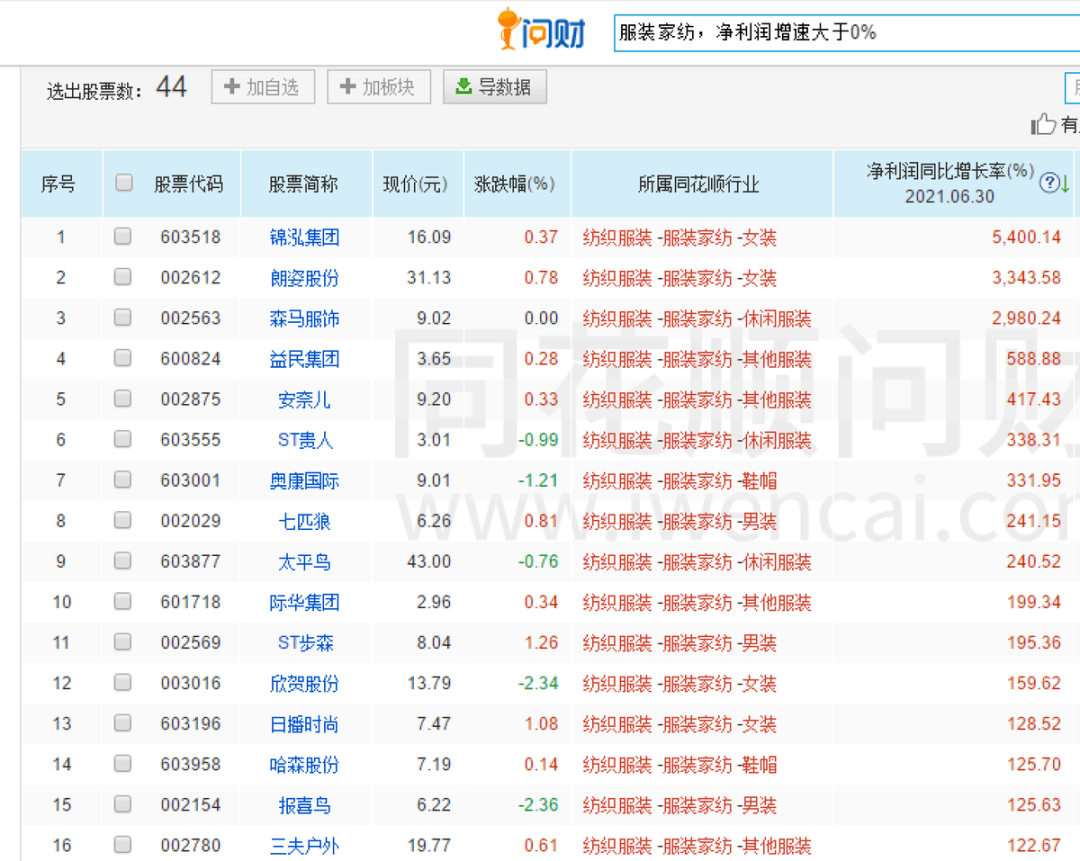Tick the checkbox for stock 603877
This screenshot has width=1080, height=861.
(x=123, y=561)
